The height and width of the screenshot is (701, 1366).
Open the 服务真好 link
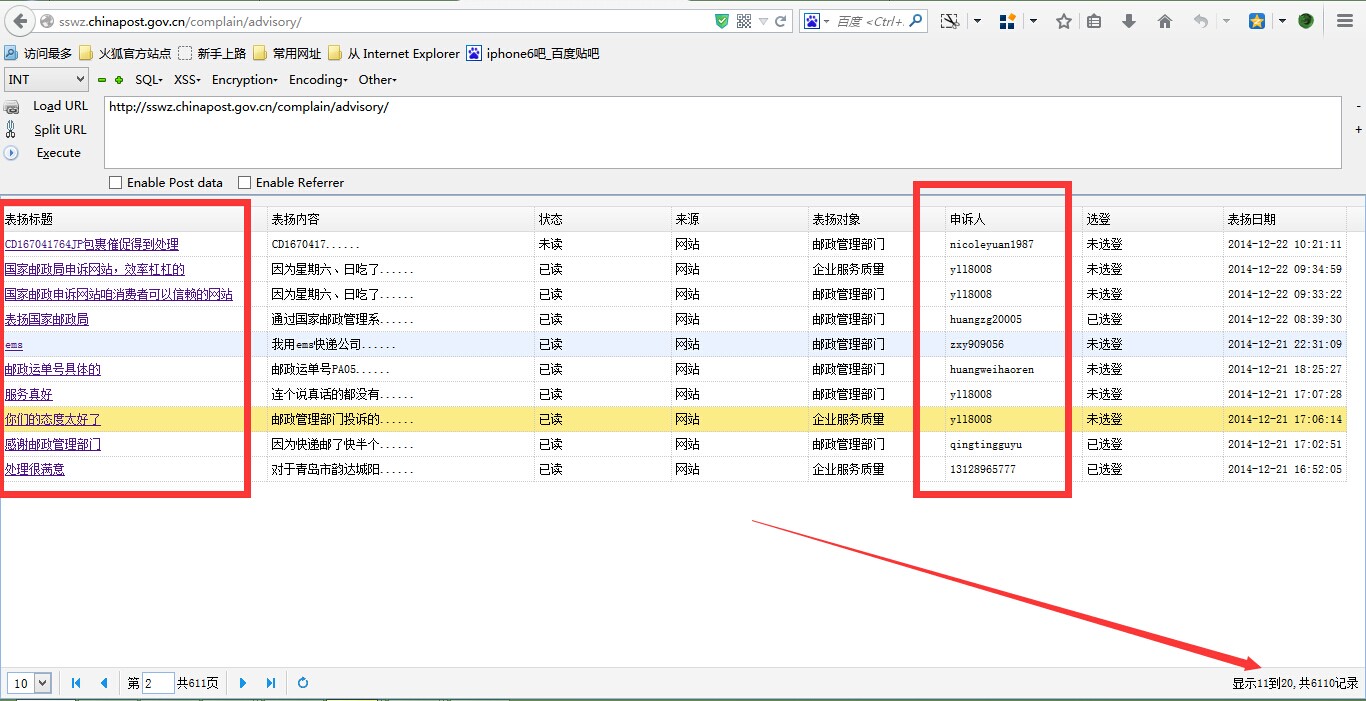point(28,395)
